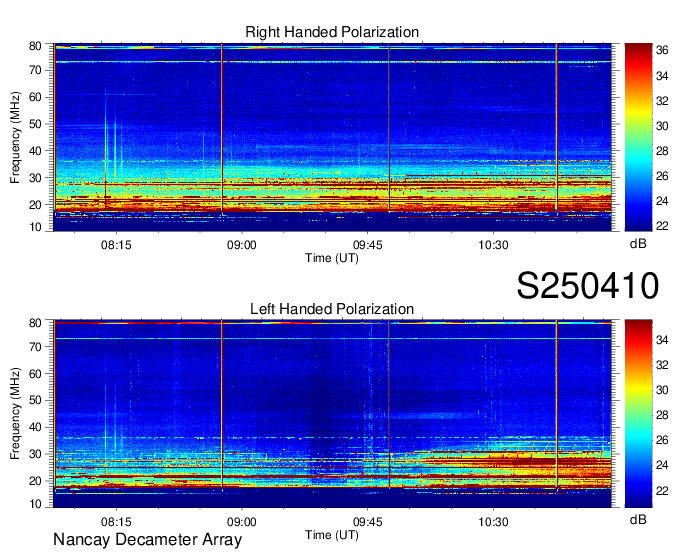Viewport: 680px width, 552px height.
Task: Click the "Left Handed Polarization" plot title
Action: pos(332,309)
